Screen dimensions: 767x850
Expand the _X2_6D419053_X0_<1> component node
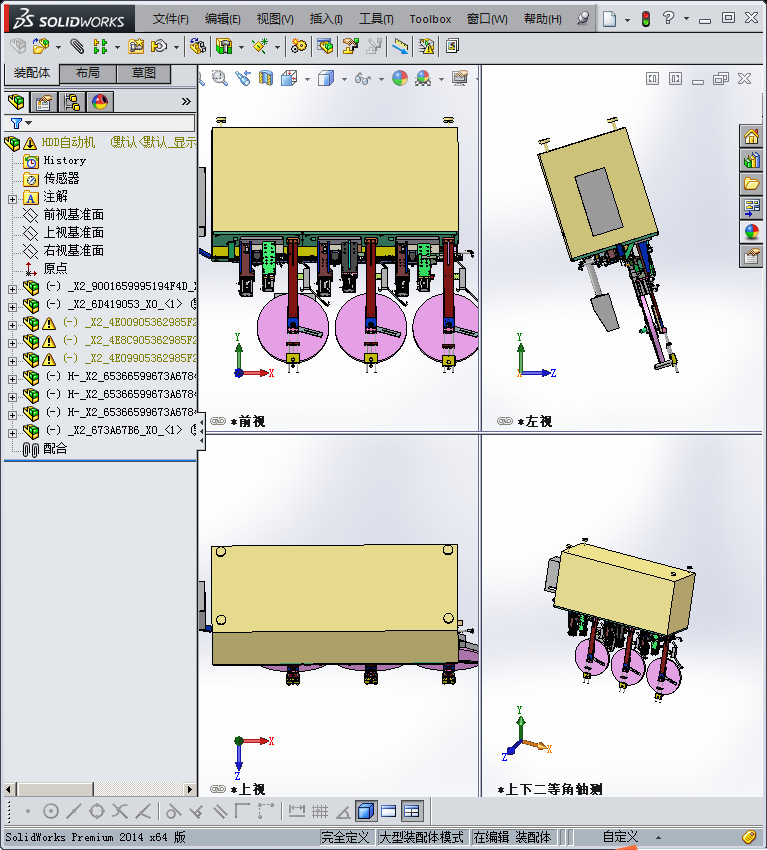pos(12,307)
